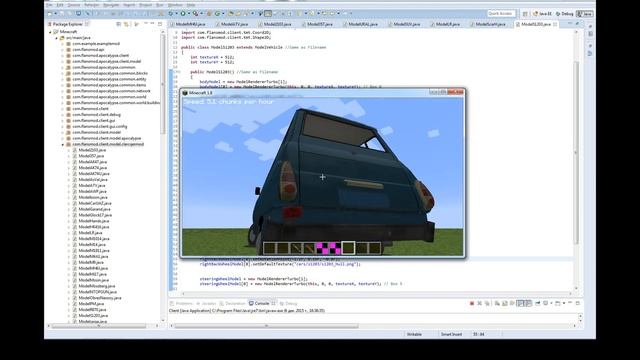640x360 pixels.
Task: Switch to the Java EE perspective
Action: [542, 14]
